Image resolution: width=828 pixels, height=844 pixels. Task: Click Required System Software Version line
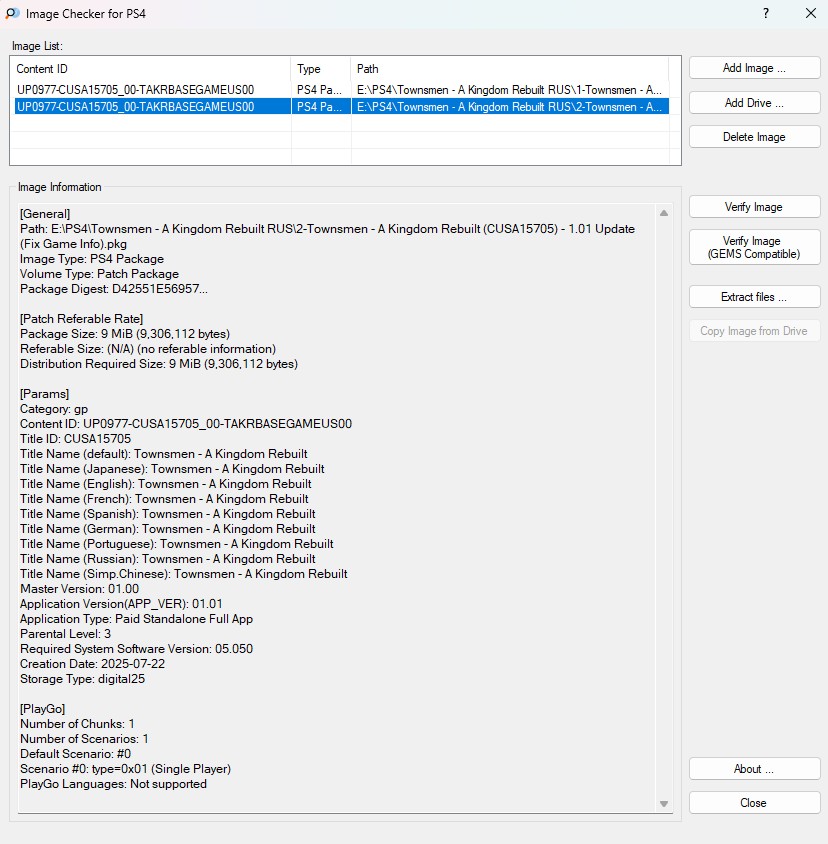[136, 649]
